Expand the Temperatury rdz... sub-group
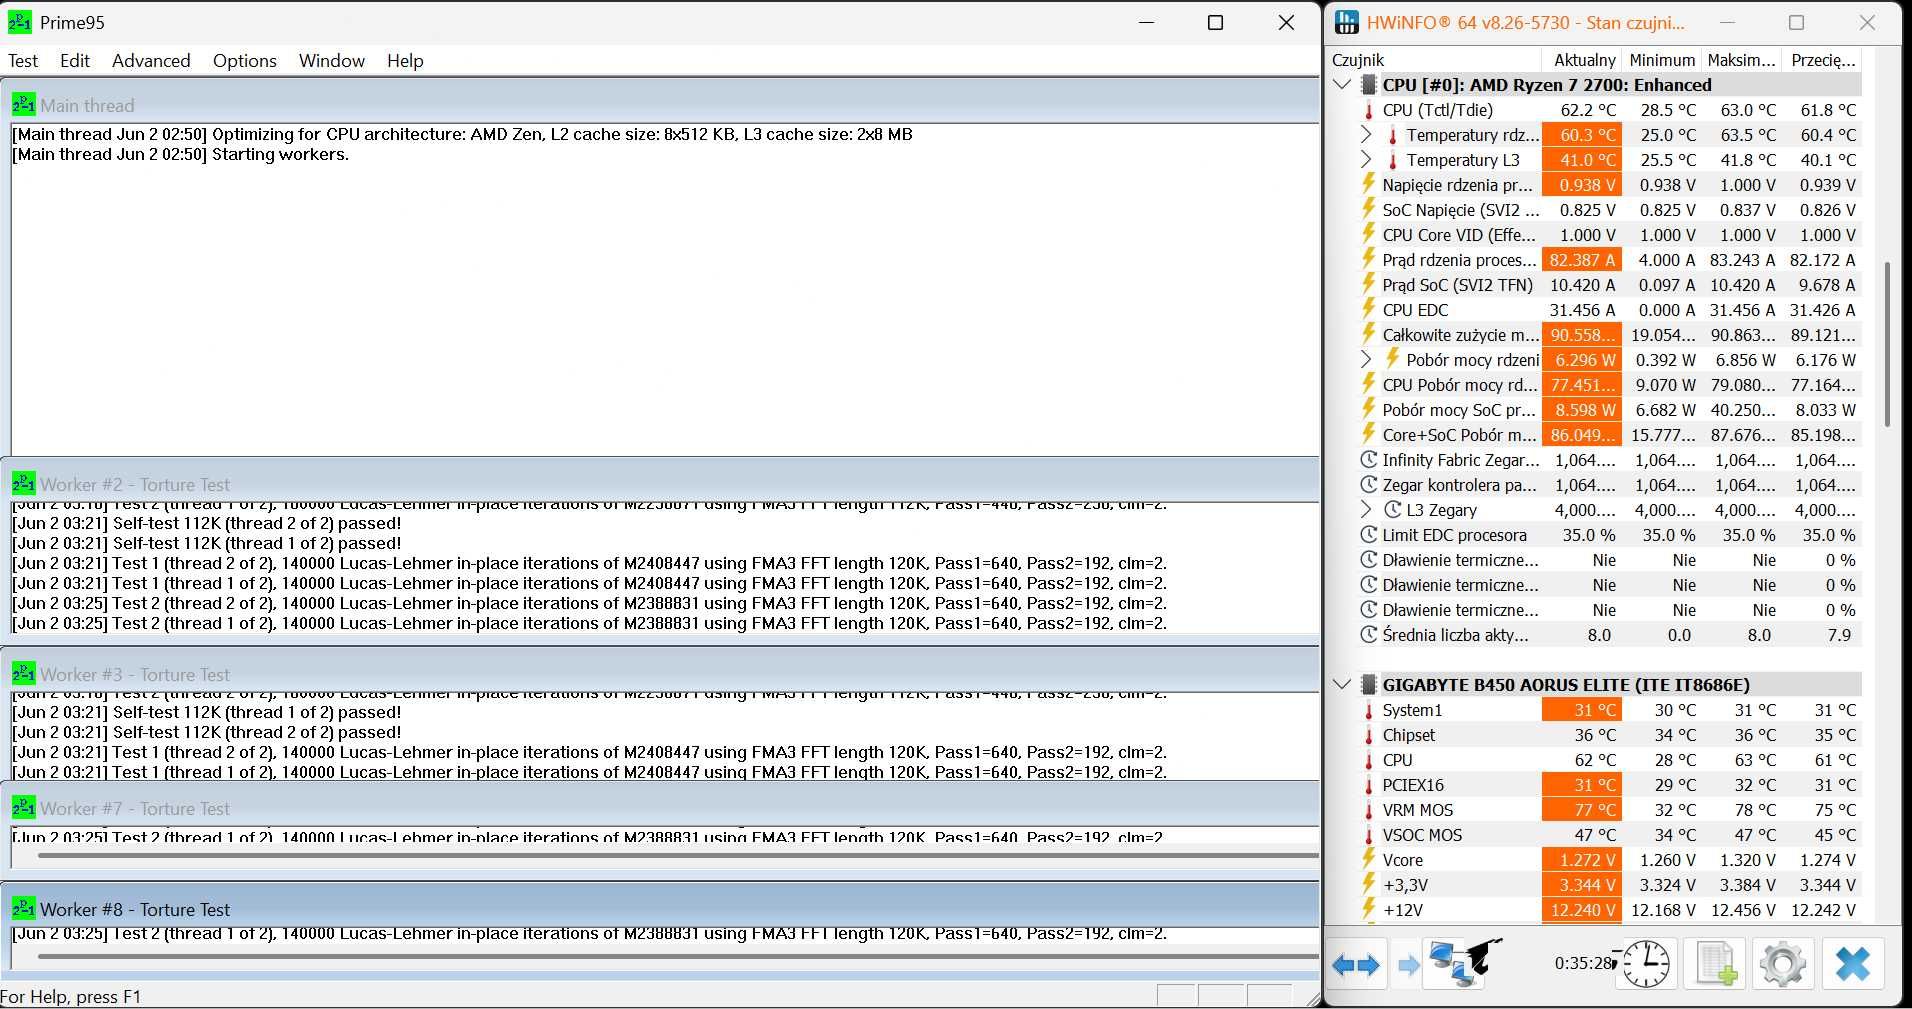 (1367, 134)
